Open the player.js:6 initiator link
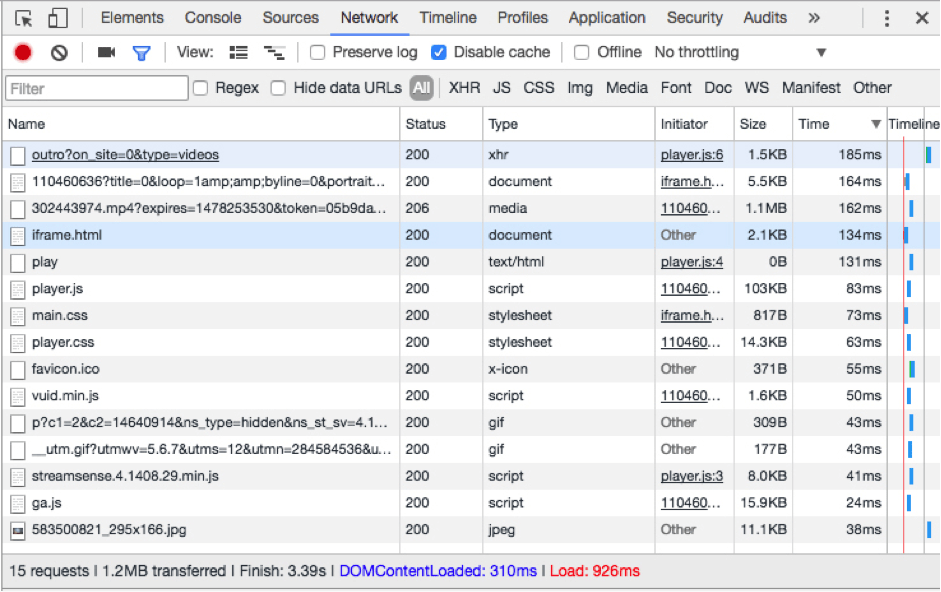Screen dimensions: 941x592 pyautogui.click(x=691, y=155)
